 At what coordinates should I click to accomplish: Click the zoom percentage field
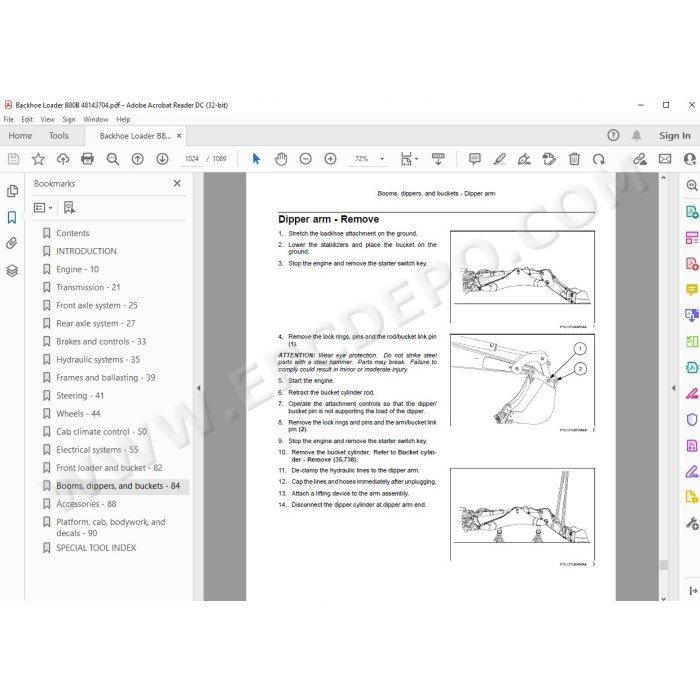point(362,159)
